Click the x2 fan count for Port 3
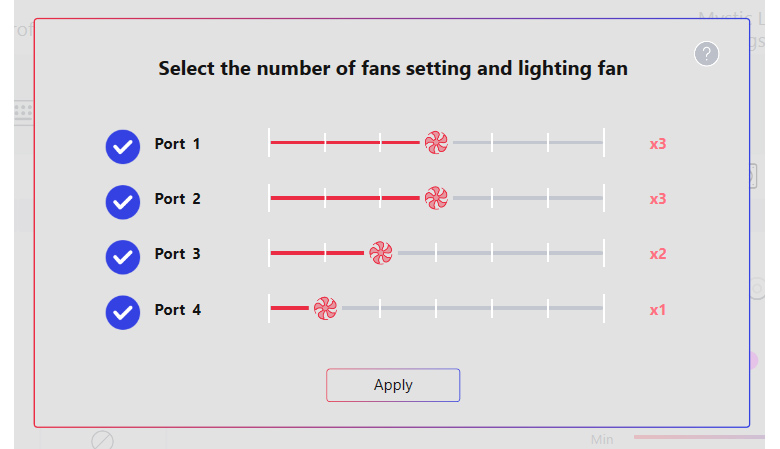Viewport: 780px width, 449px height. [x=657, y=254]
